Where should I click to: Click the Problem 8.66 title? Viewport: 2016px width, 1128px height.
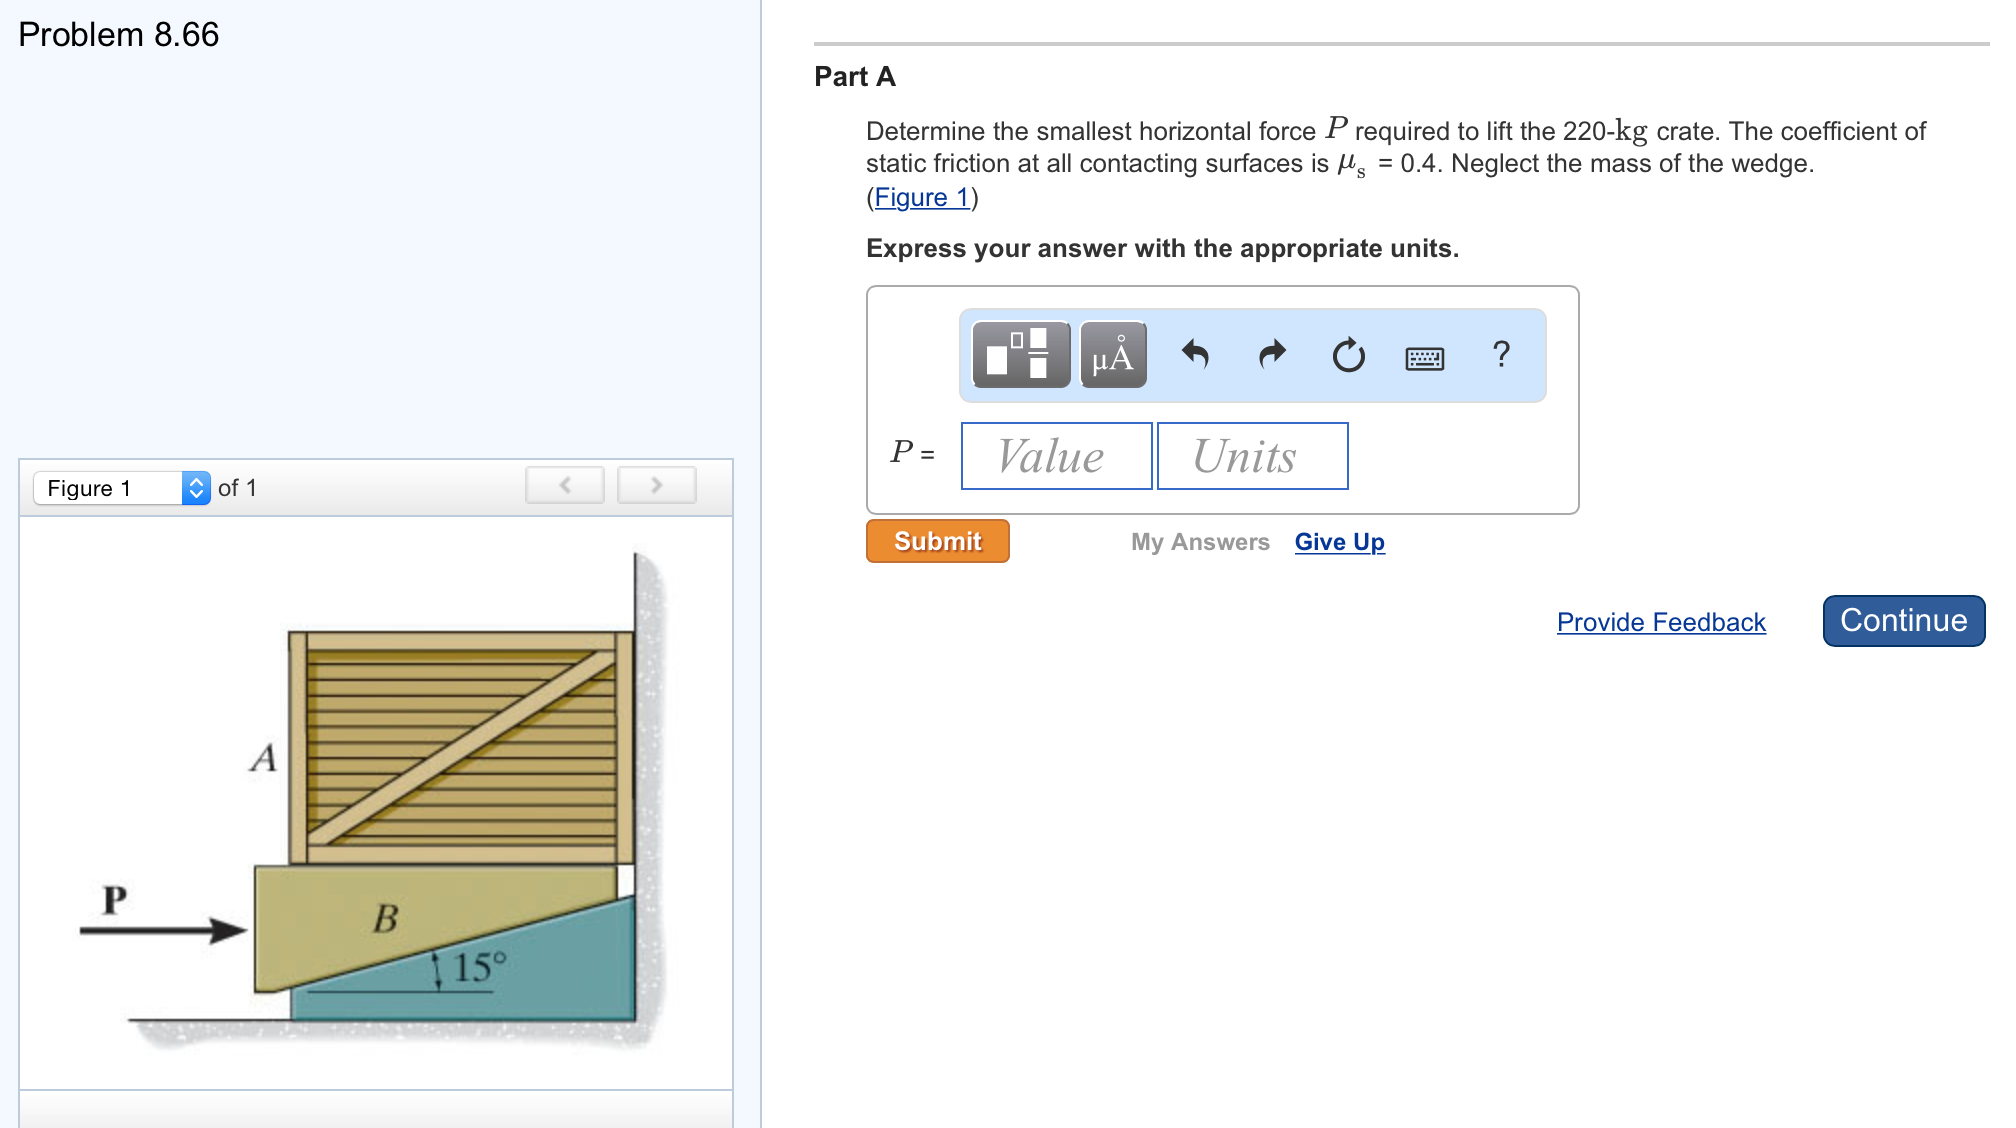(117, 34)
